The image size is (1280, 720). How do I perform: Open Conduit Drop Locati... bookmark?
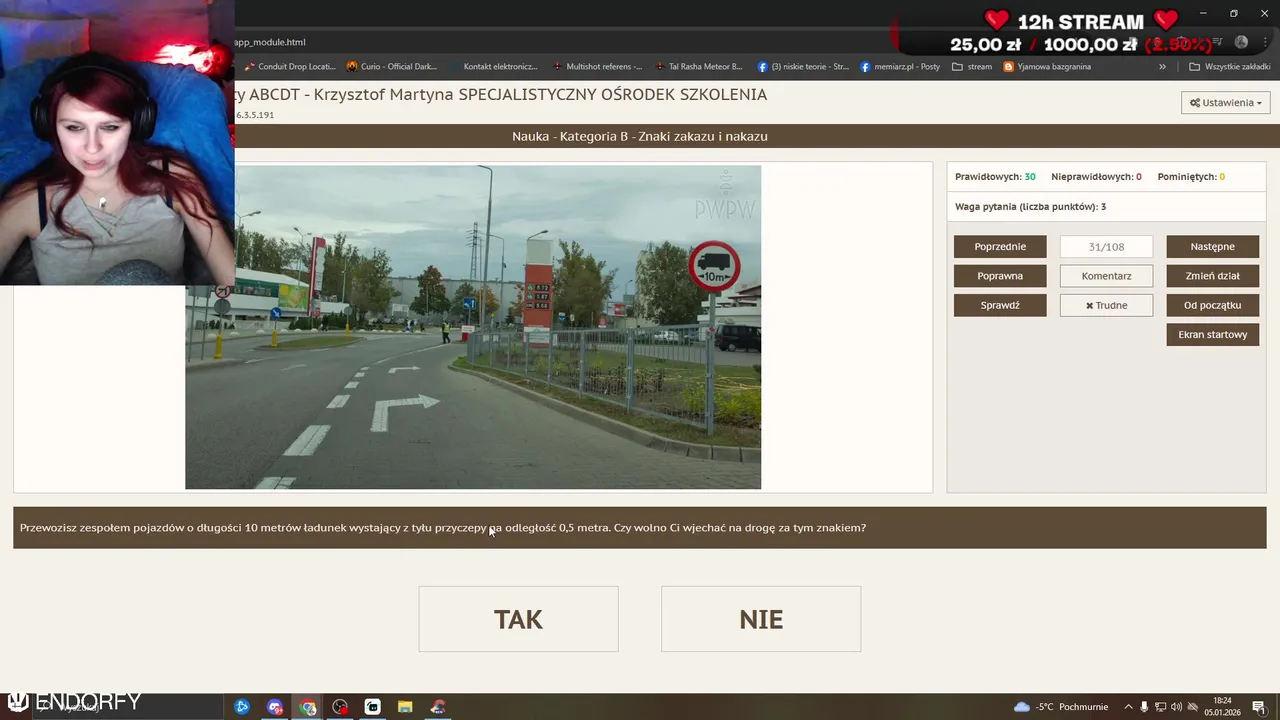289,67
